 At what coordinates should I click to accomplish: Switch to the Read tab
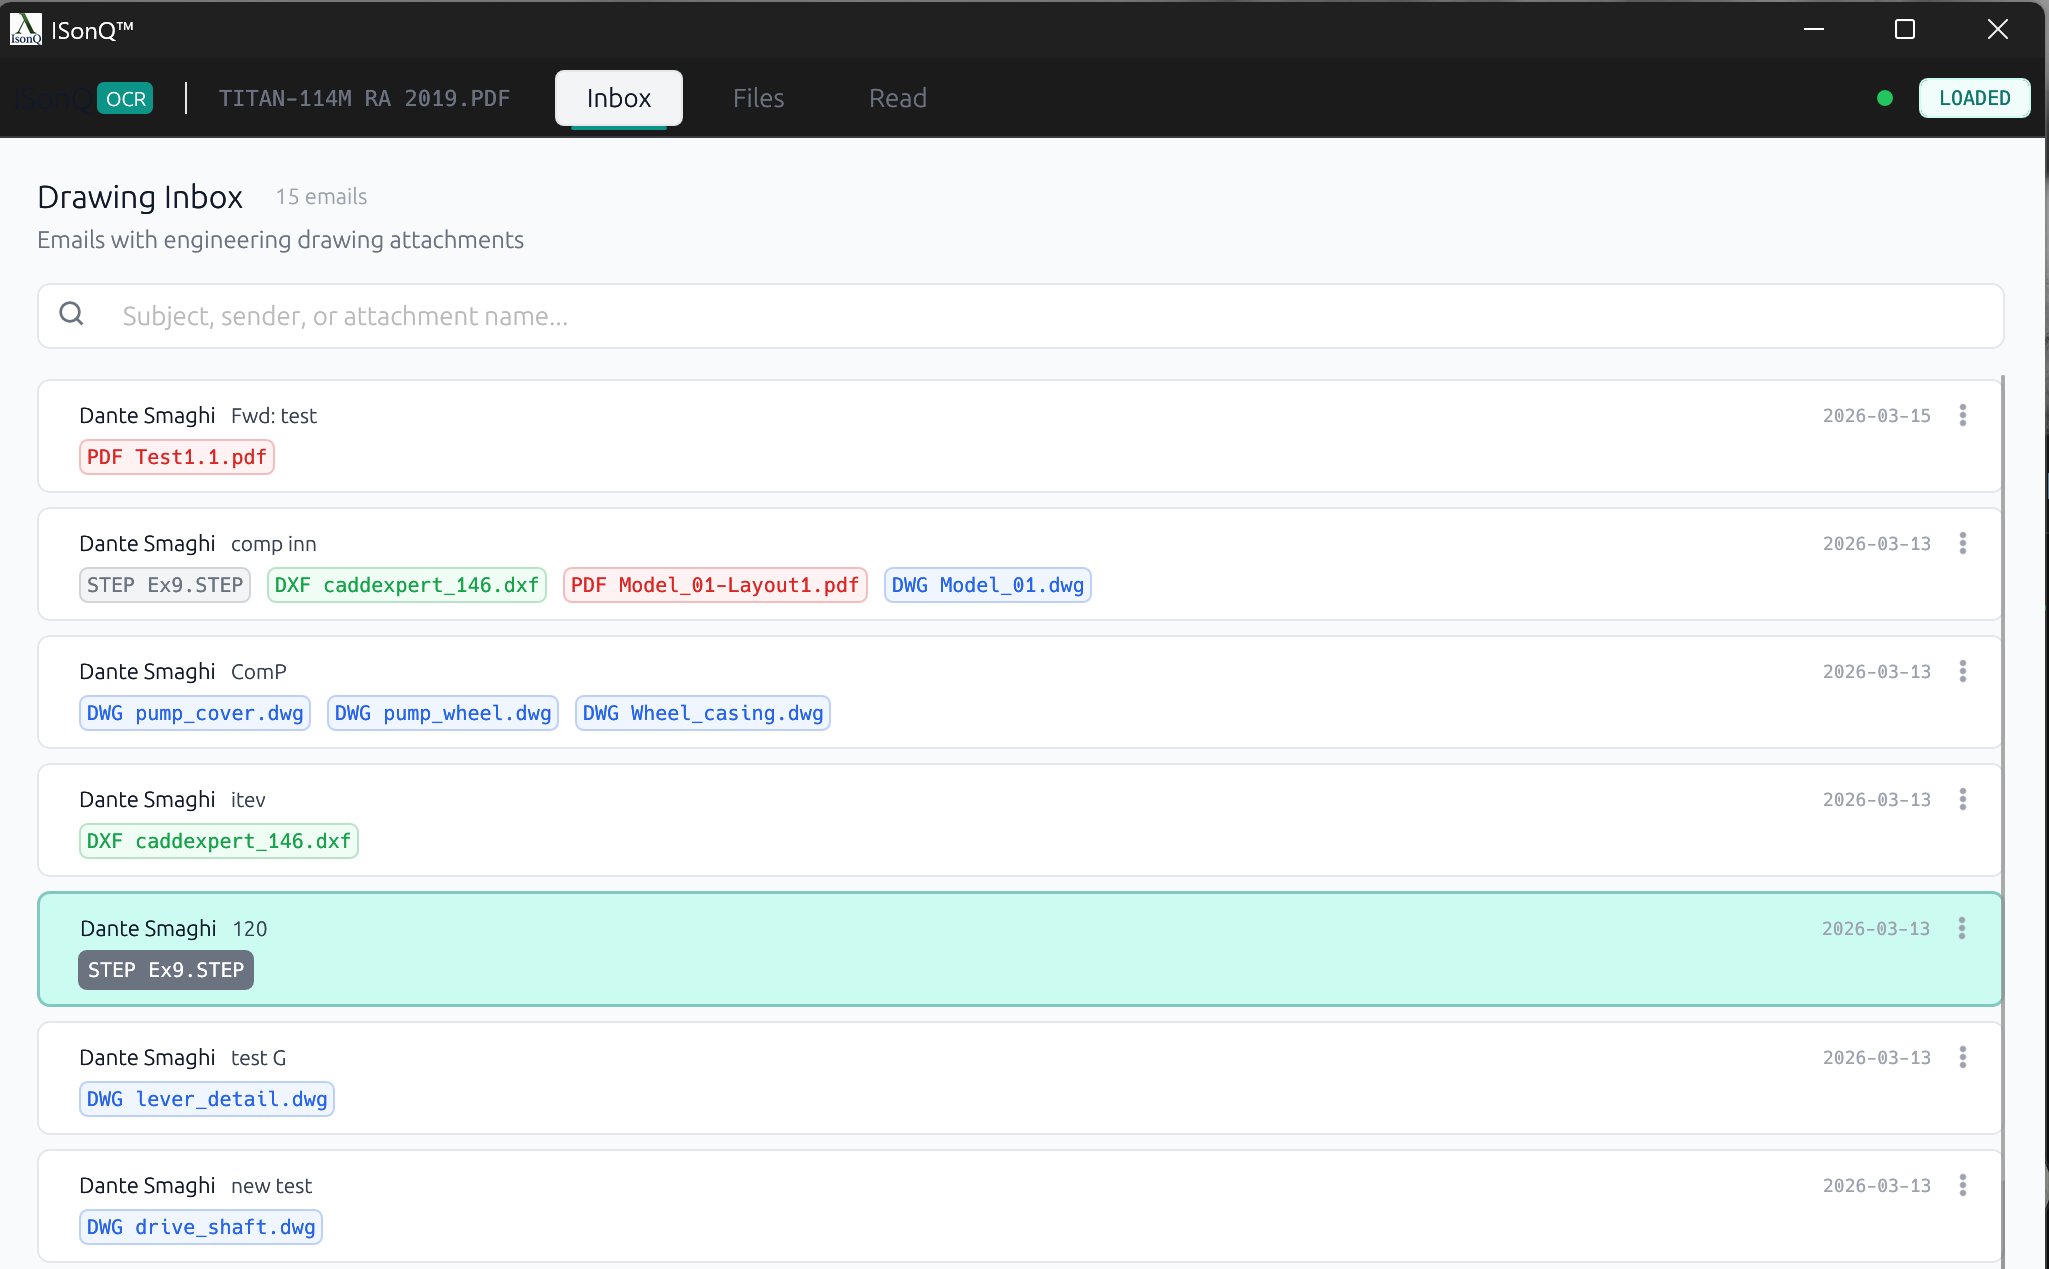(897, 98)
